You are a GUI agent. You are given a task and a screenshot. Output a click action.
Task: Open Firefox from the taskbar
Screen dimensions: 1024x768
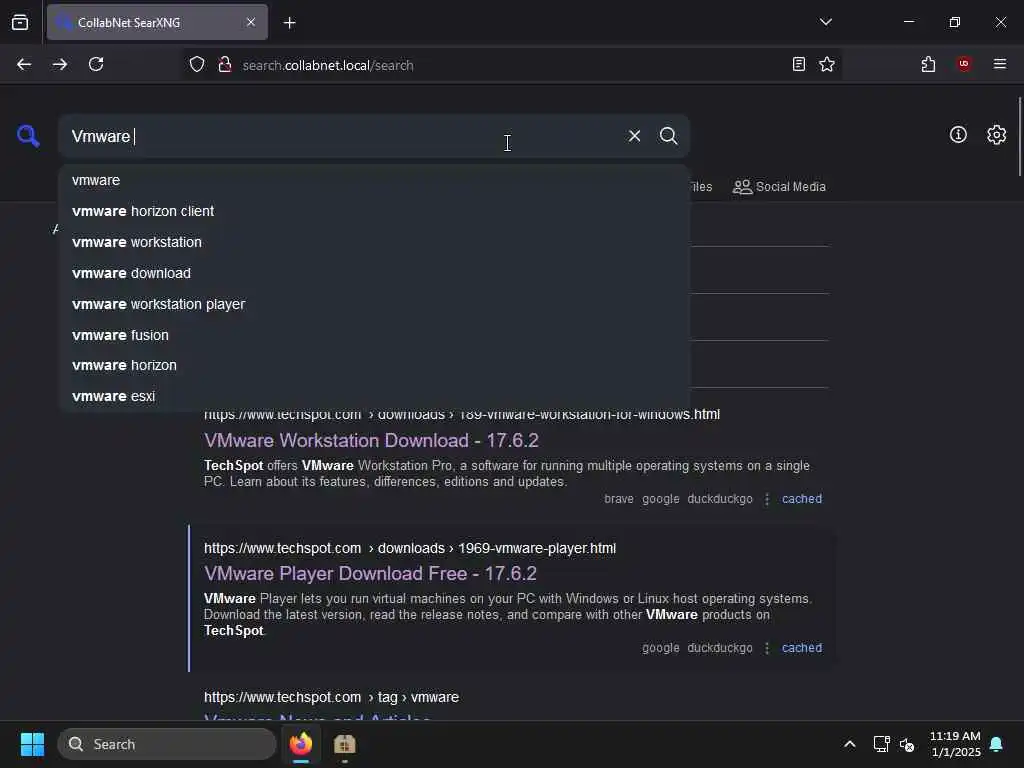pos(301,744)
